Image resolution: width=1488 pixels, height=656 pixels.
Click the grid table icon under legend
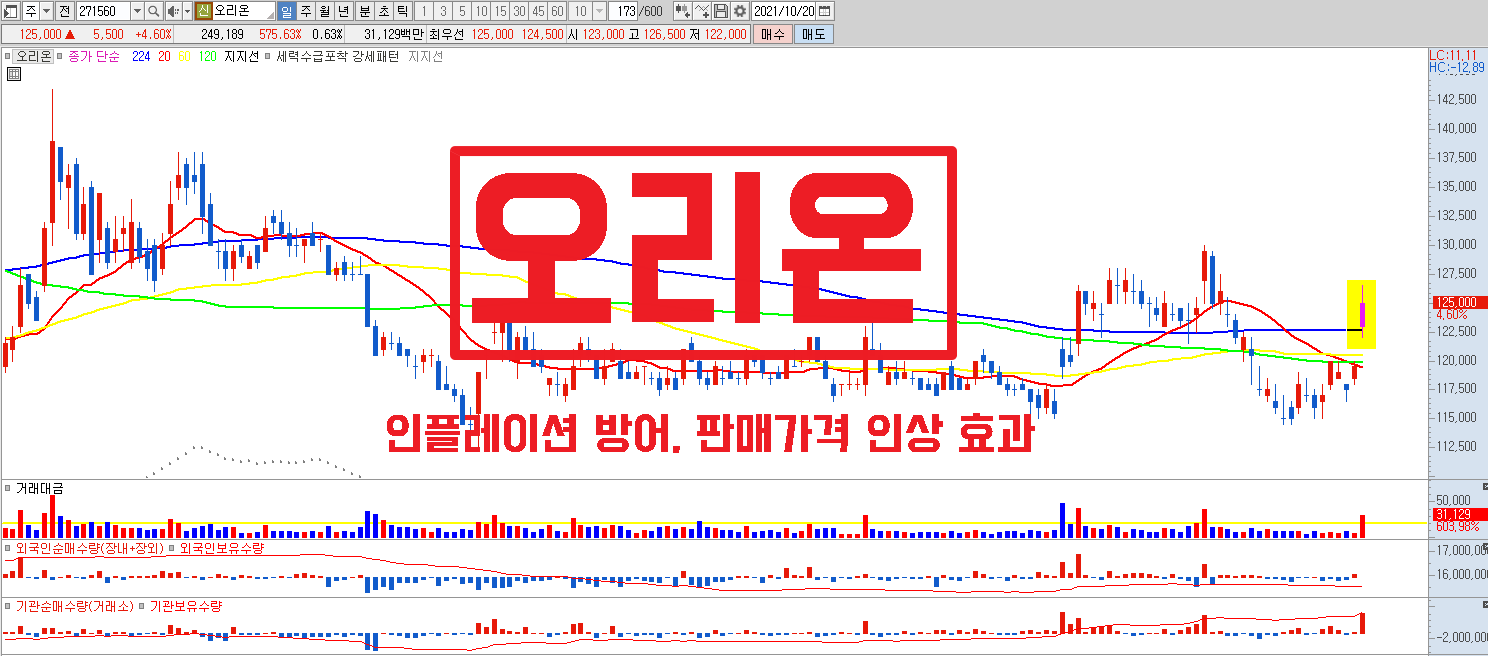pos(15,74)
